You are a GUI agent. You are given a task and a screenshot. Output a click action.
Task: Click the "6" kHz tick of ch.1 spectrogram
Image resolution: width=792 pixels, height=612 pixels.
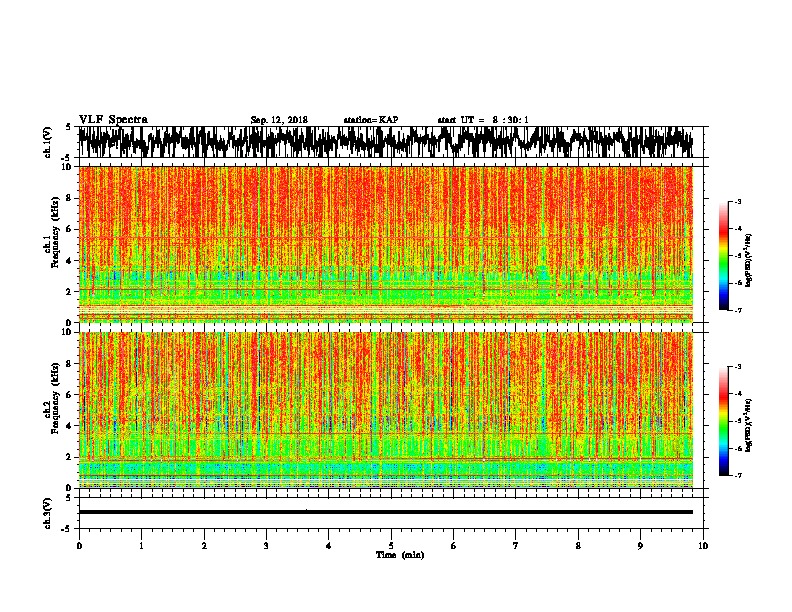click(70, 229)
